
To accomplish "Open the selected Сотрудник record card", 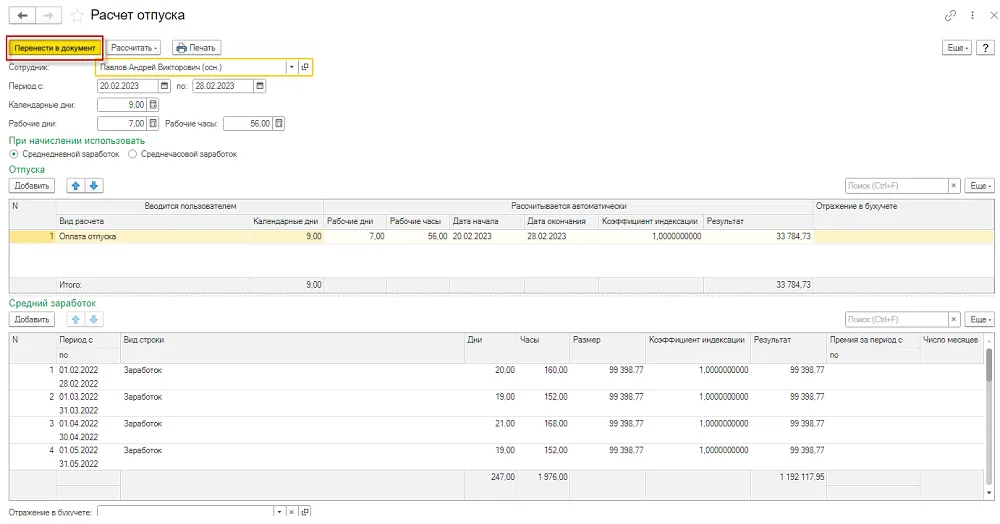I will click(305, 67).
